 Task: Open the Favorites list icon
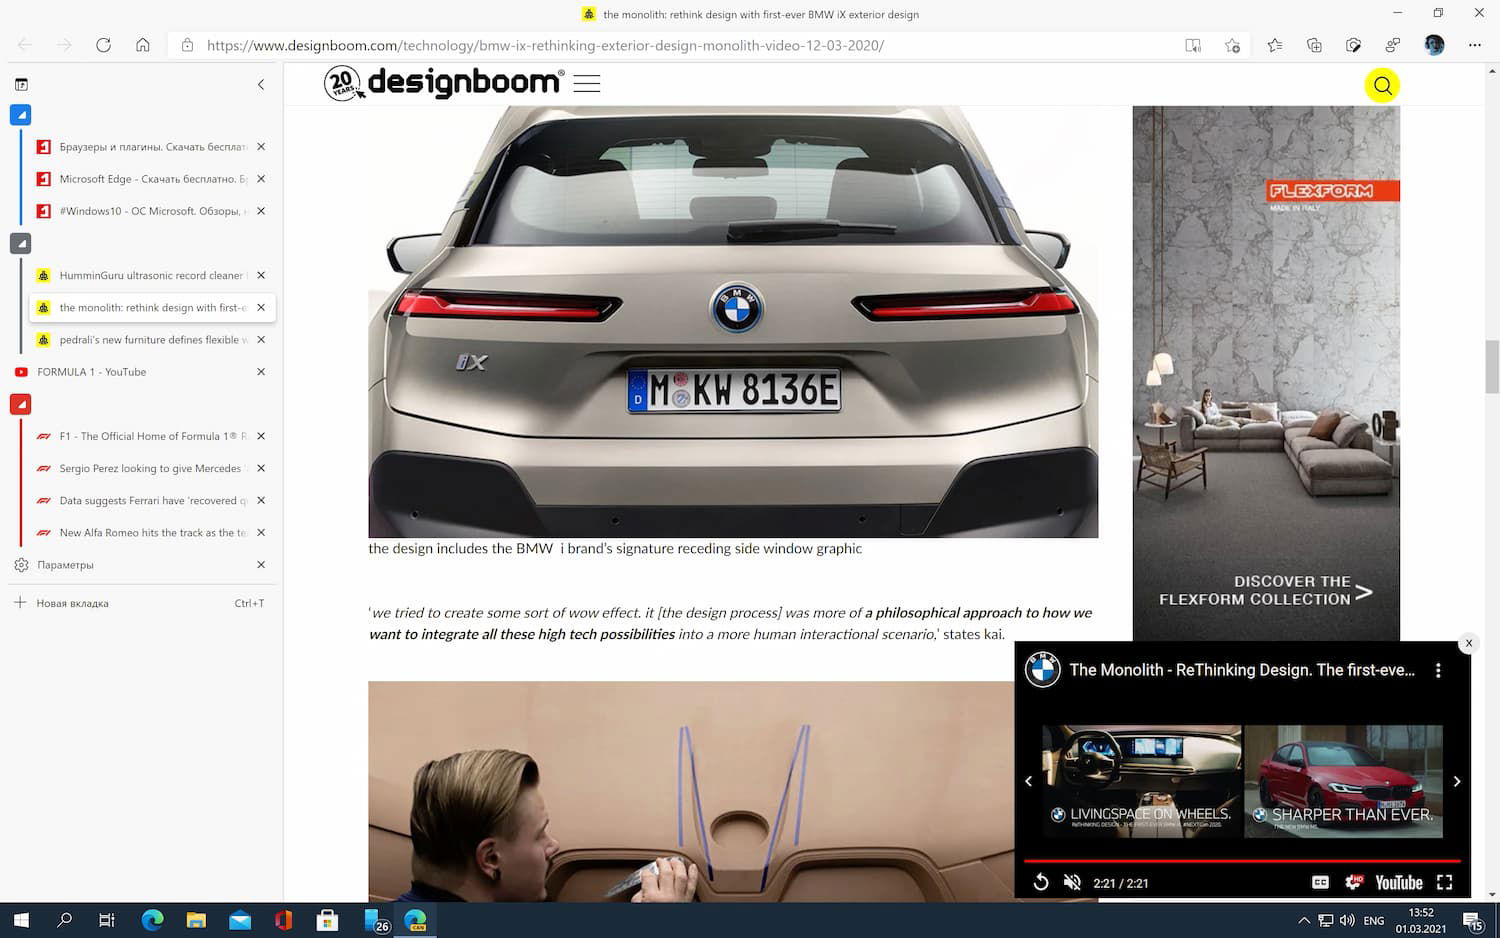coord(1274,45)
